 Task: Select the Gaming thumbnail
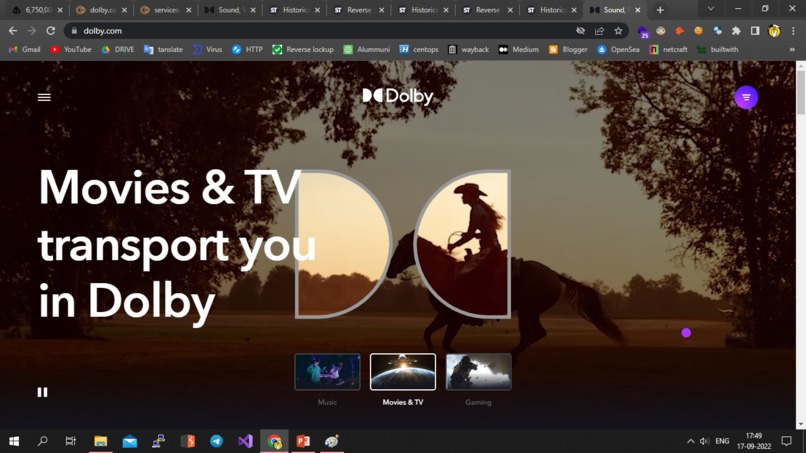coord(479,372)
